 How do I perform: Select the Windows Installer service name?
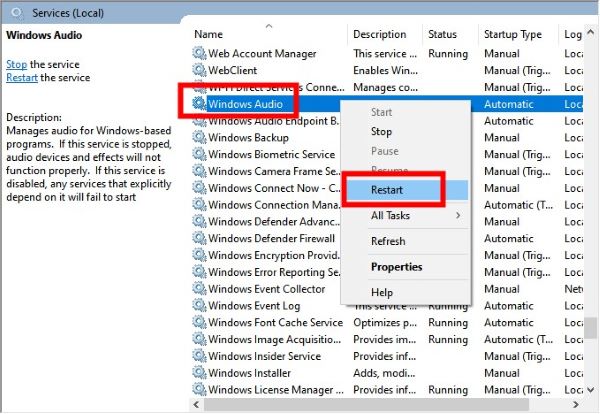(x=249, y=373)
